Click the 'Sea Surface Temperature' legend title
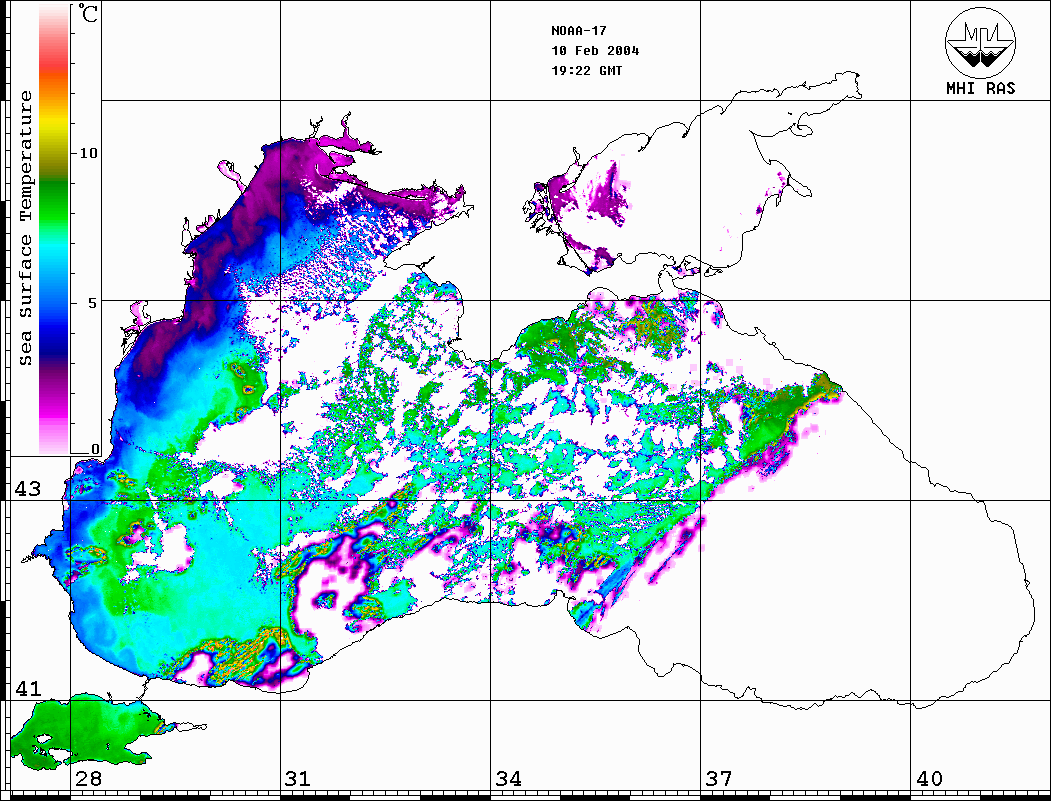Image resolution: width=1051 pixels, height=801 pixels. (x=26, y=229)
